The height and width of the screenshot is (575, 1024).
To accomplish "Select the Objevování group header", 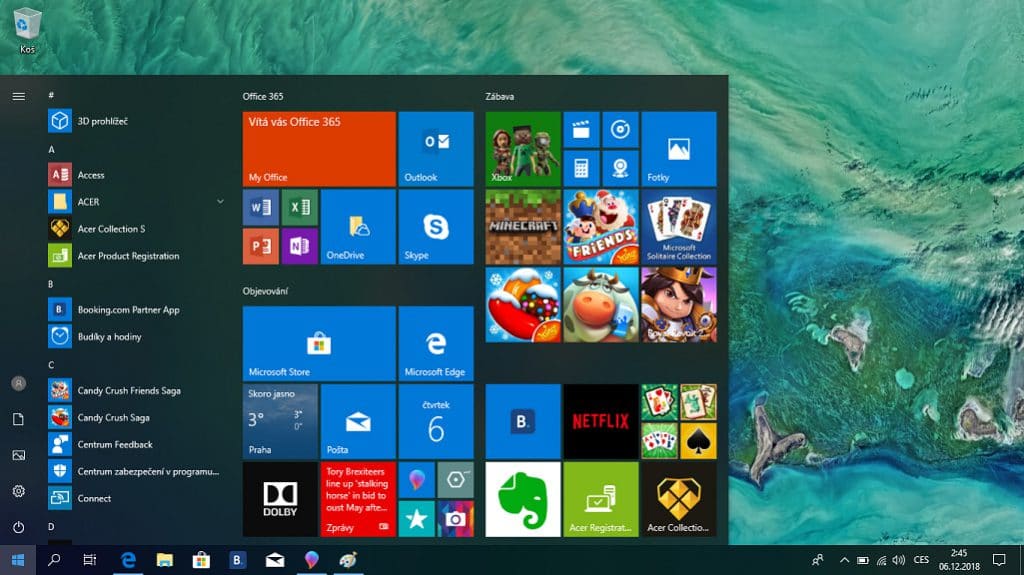I will (265, 291).
